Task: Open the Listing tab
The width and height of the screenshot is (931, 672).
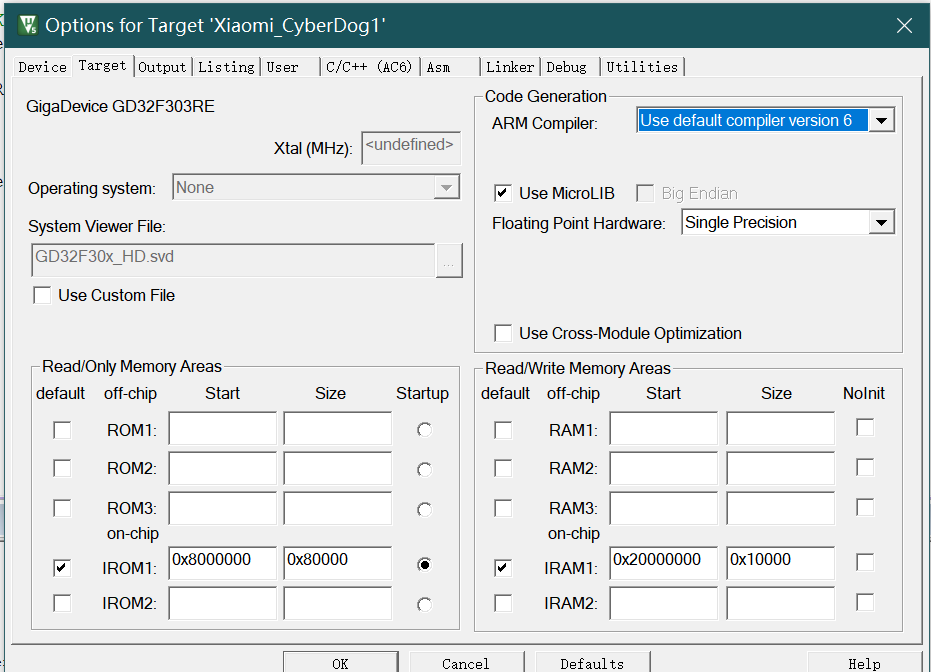Action: [226, 67]
